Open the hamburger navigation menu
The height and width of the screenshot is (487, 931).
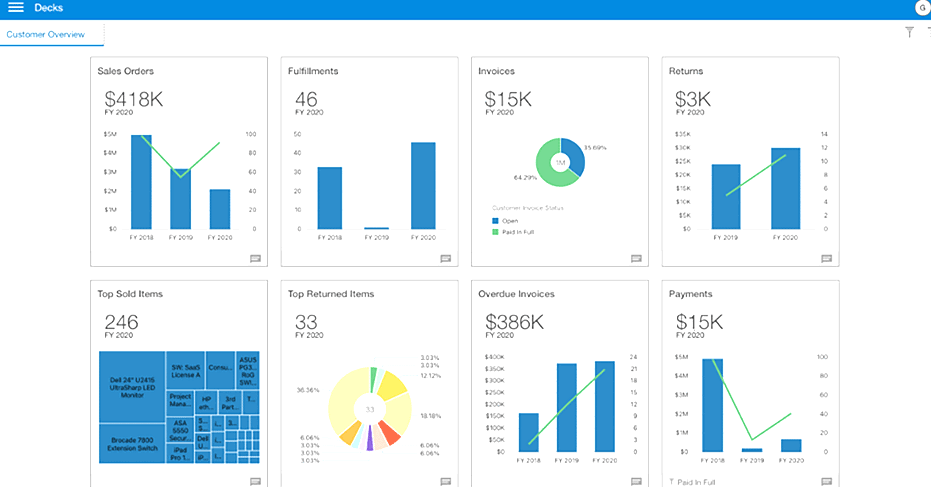(x=16, y=8)
